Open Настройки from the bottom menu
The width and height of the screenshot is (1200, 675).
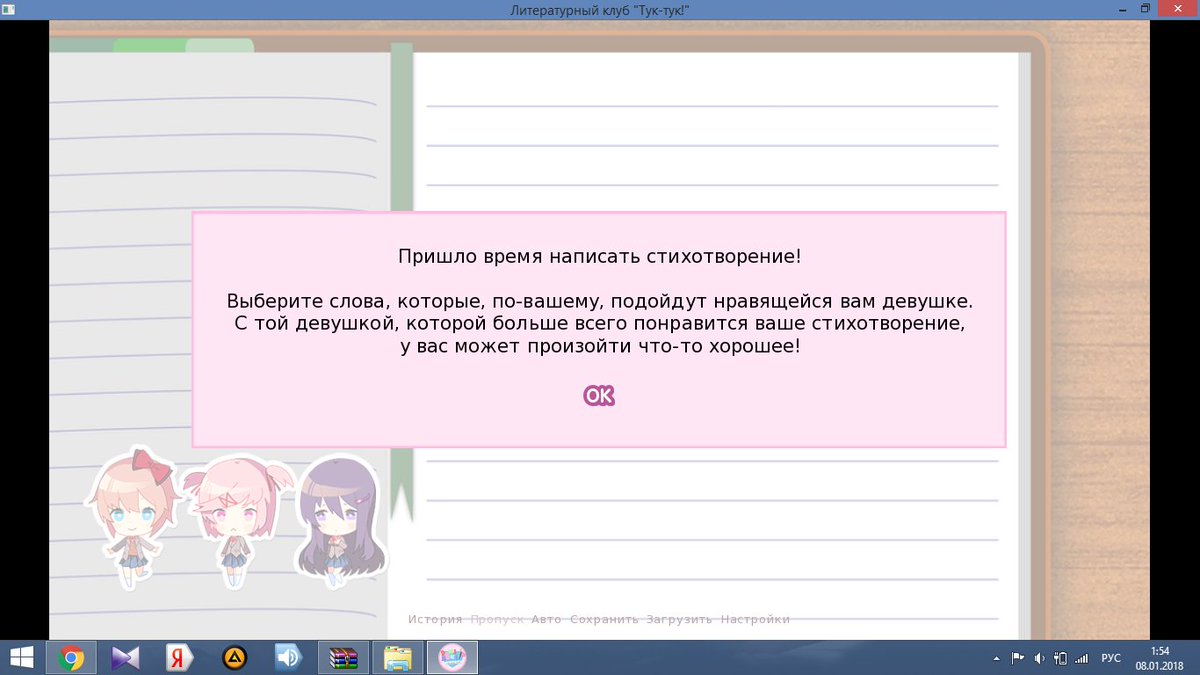pos(755,619)
